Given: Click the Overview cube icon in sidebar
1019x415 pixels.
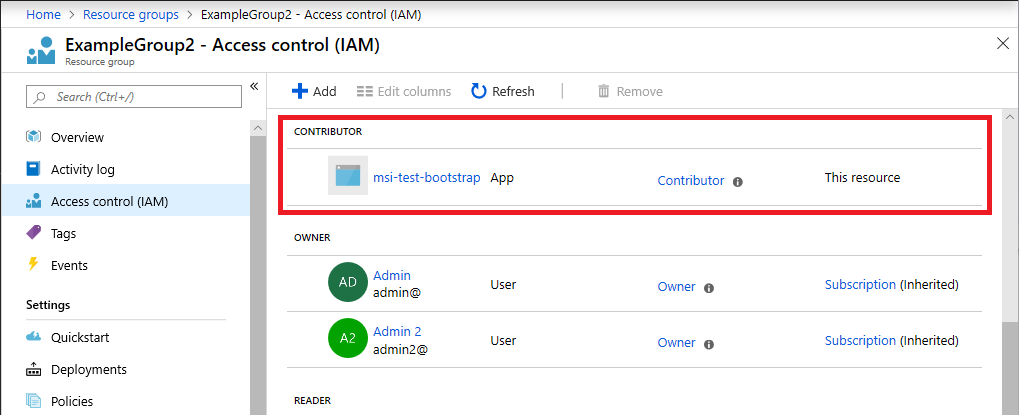Looking at the screenshot, I should tap(34, 137).
